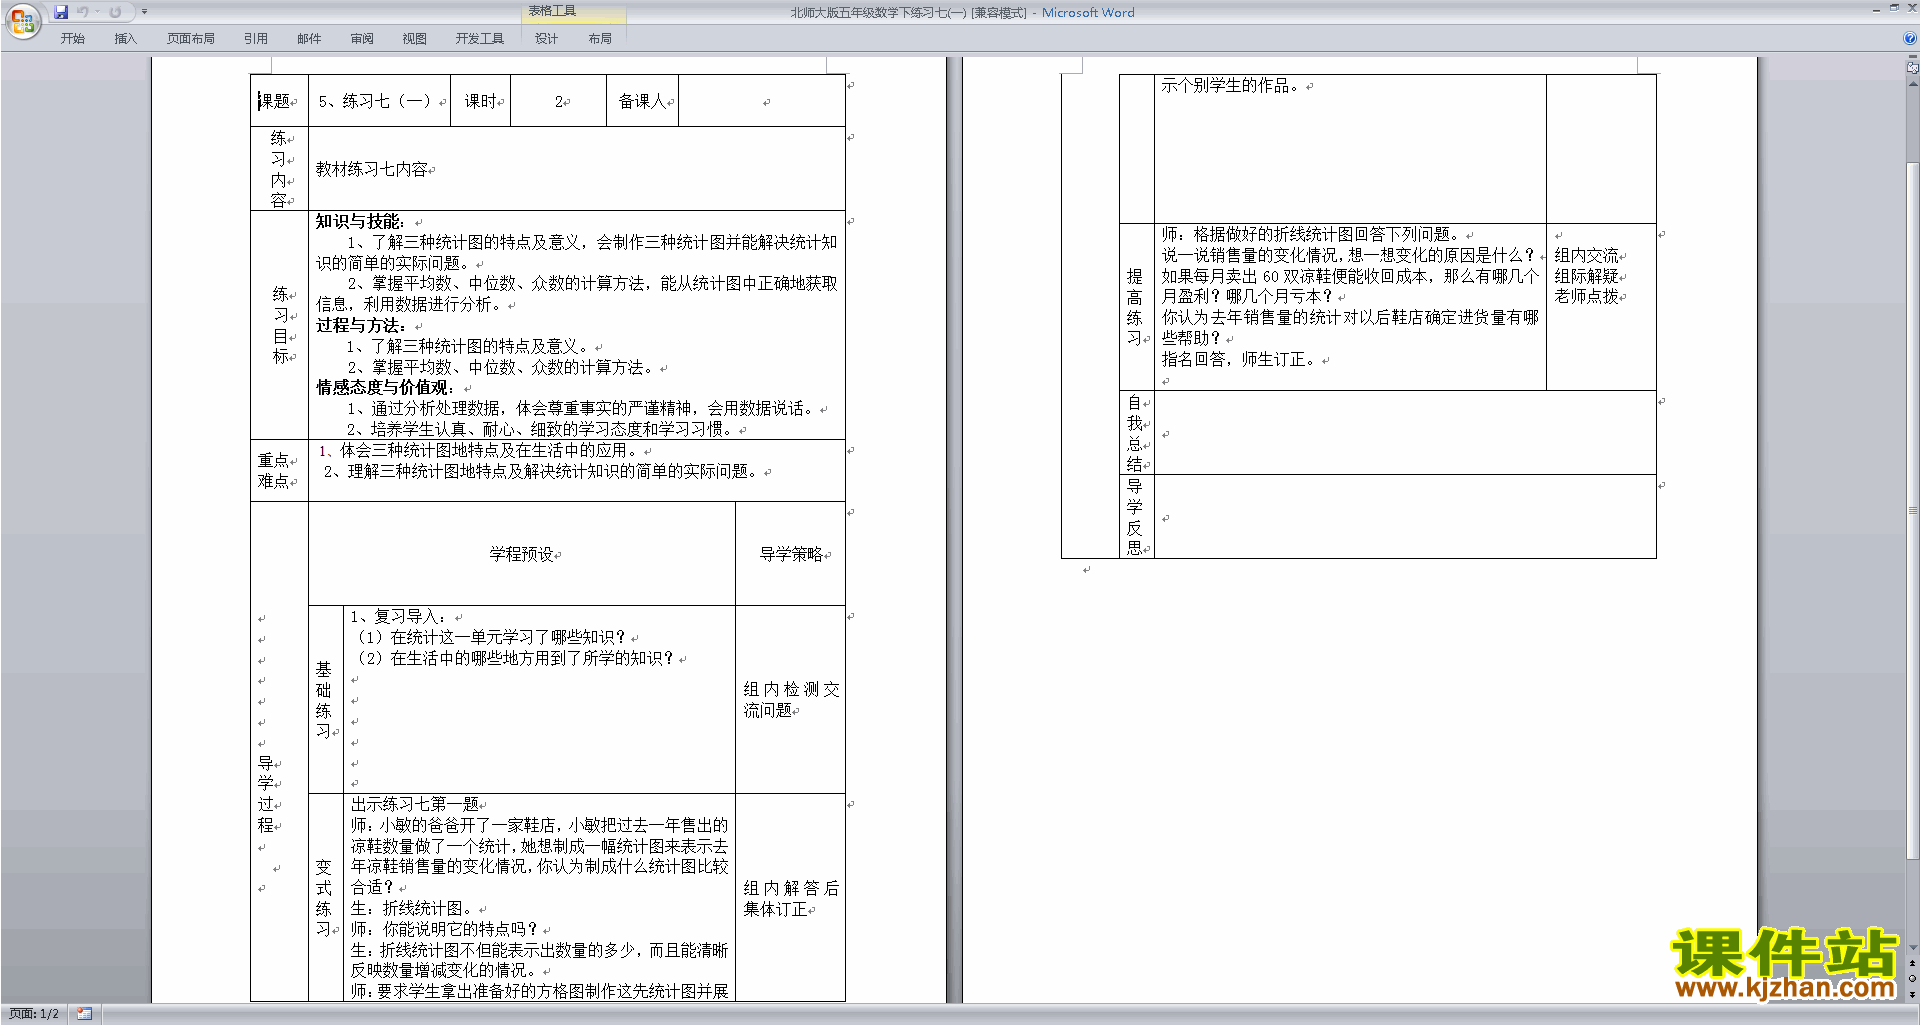Switch to the 页面布局 tab
Screen dimensions: 1920x1025
pos(191,39)
